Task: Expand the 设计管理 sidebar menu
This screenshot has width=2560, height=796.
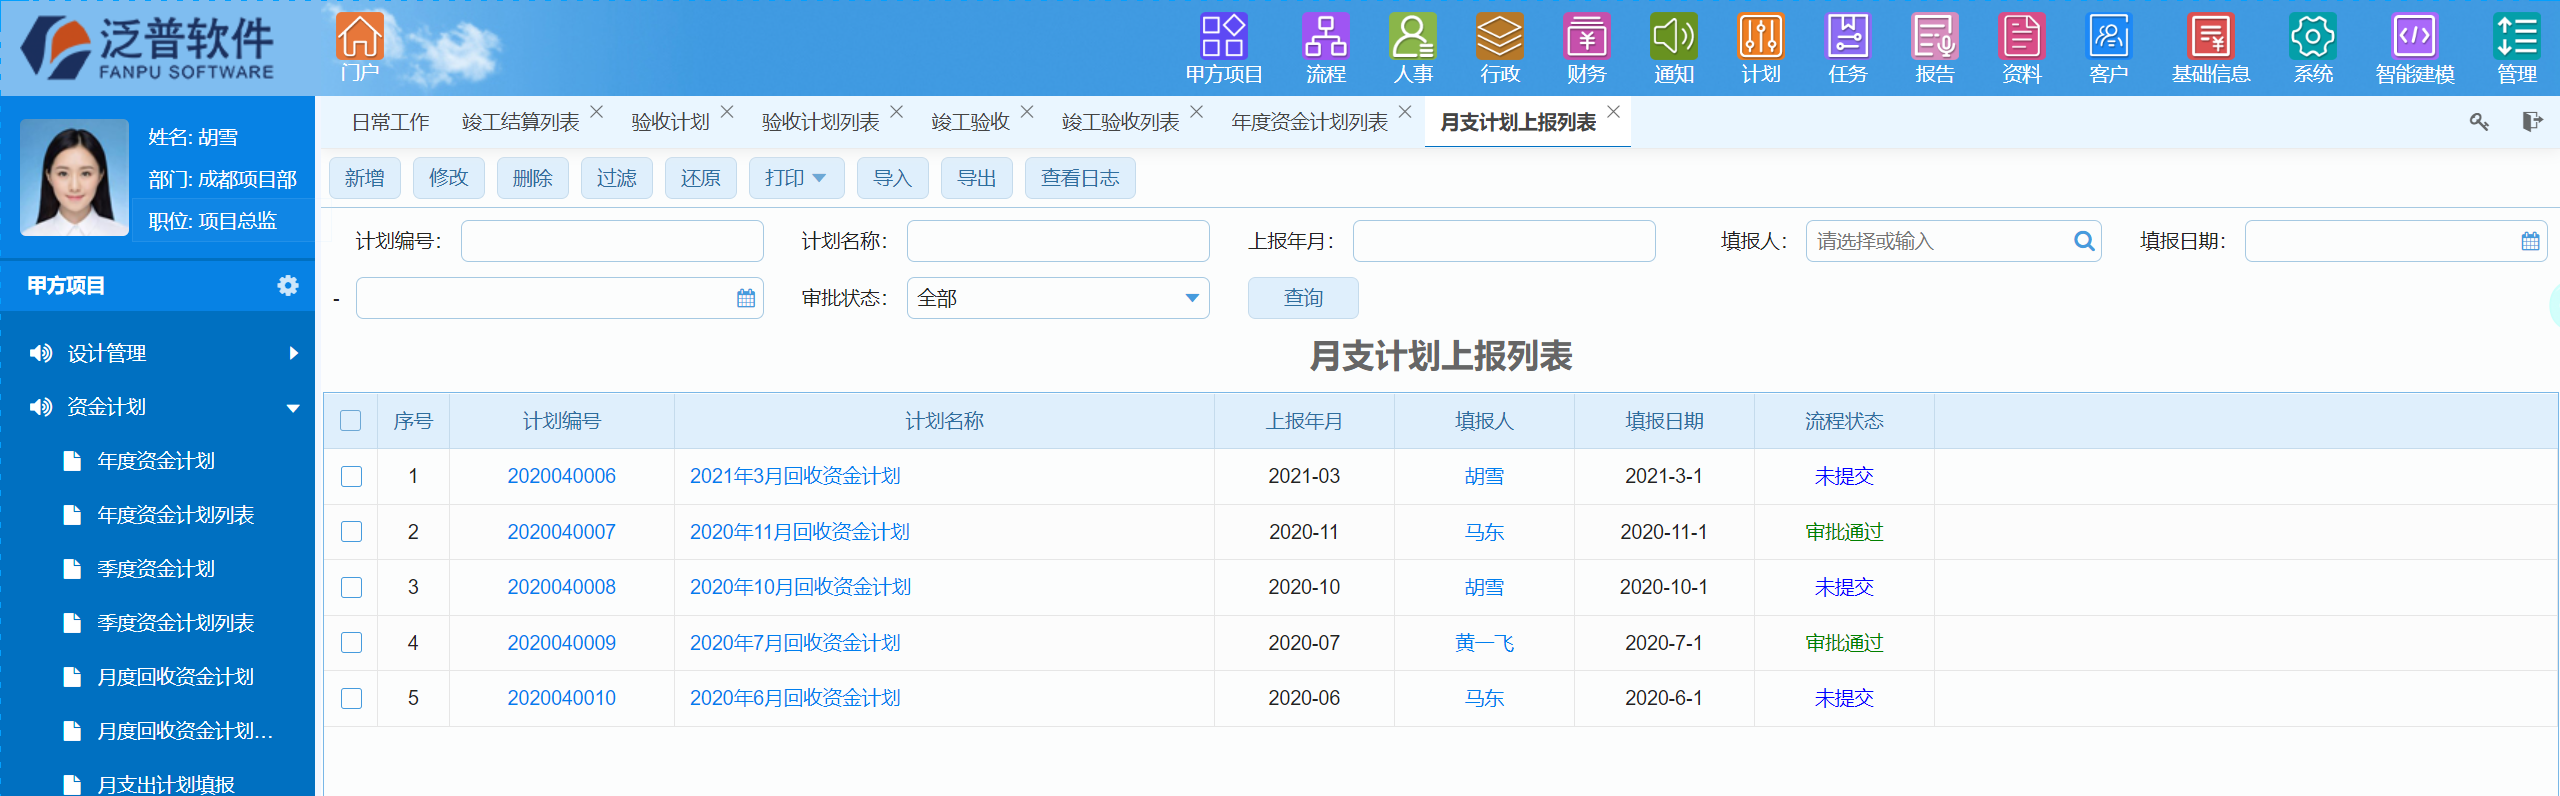Action: 160,353
